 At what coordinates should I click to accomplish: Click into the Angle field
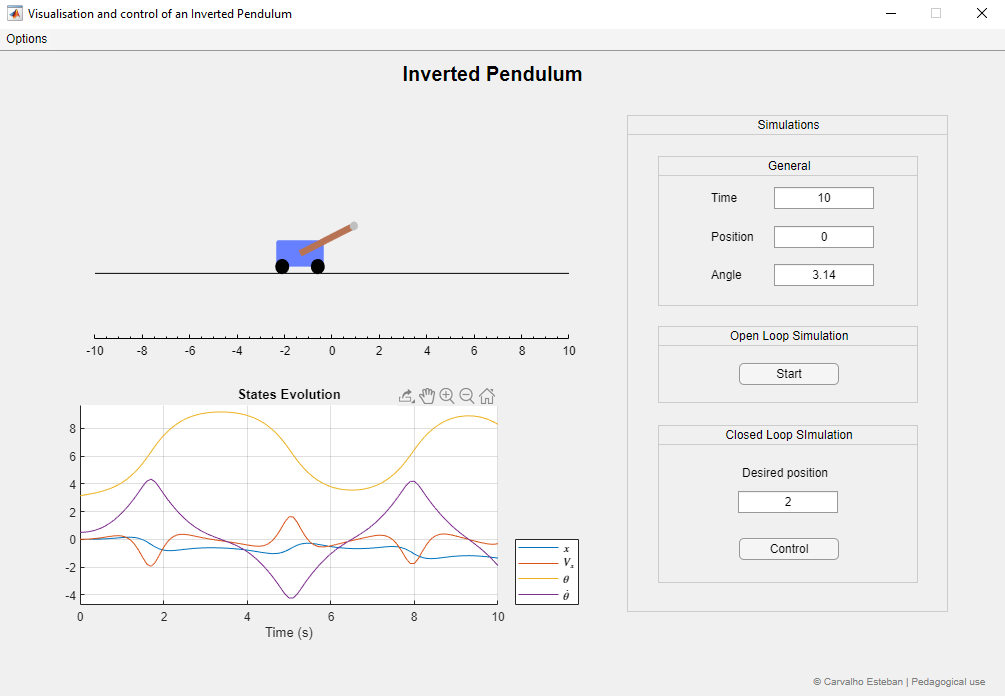pos(823,275)
